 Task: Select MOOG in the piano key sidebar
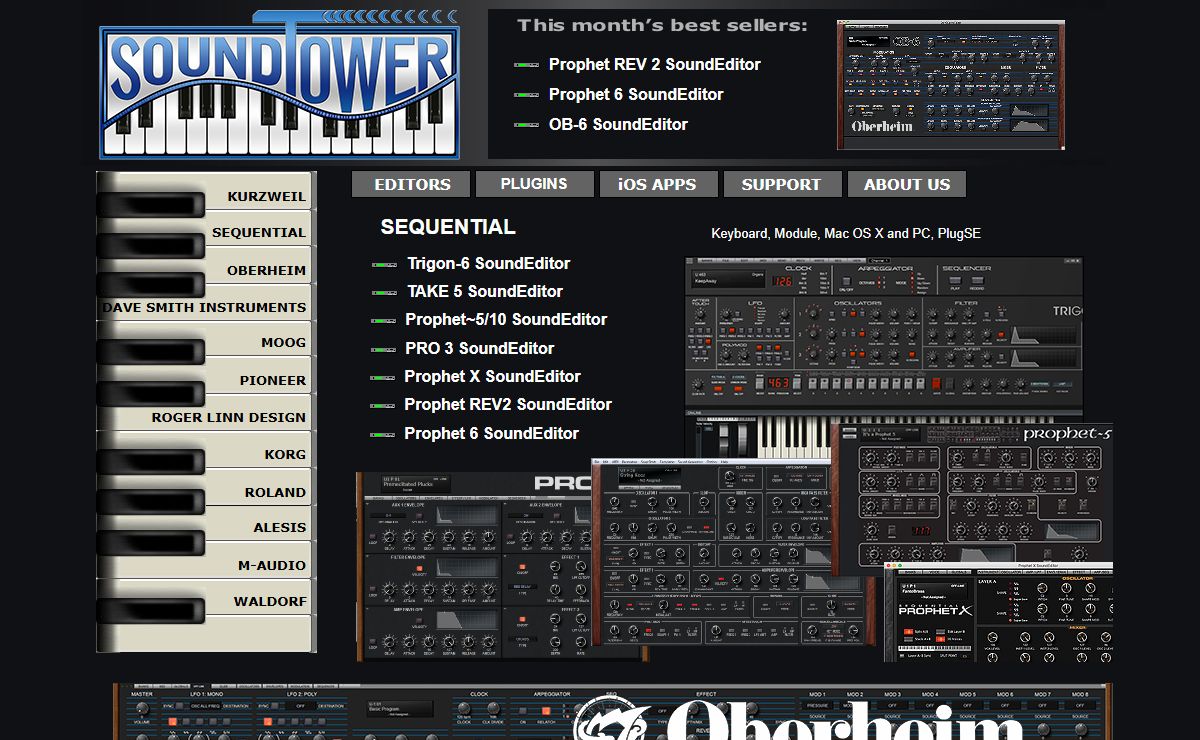[x=283, y=342]
